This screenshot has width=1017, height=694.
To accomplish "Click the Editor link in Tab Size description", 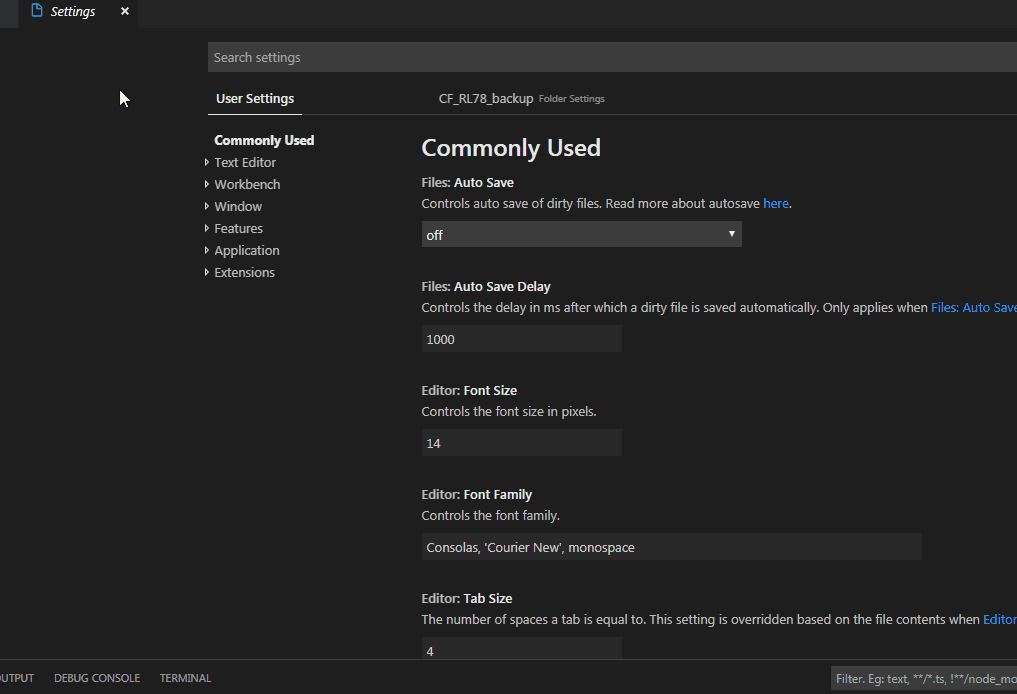I will point(999,619).
